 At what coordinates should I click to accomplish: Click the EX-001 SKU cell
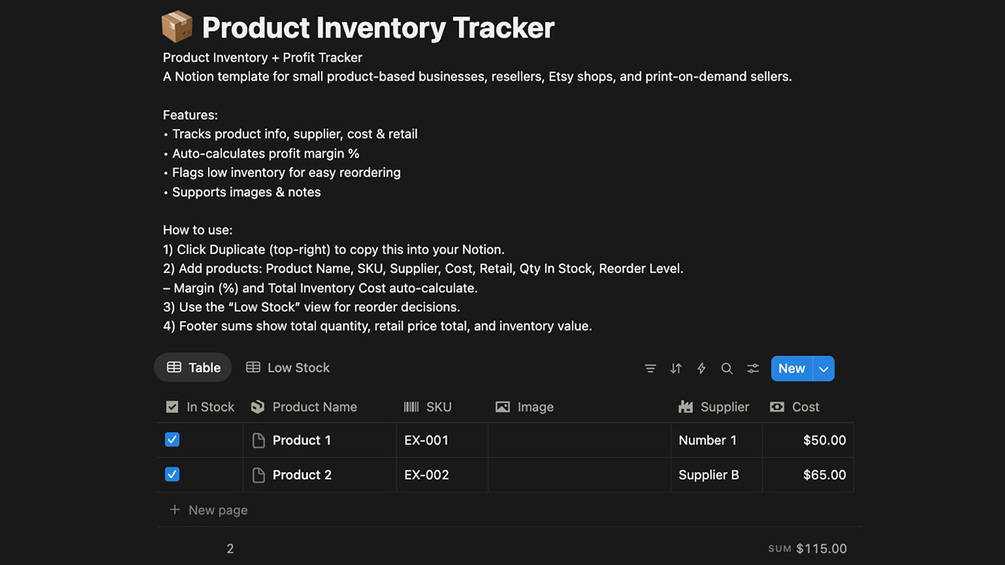coord(426,441)
